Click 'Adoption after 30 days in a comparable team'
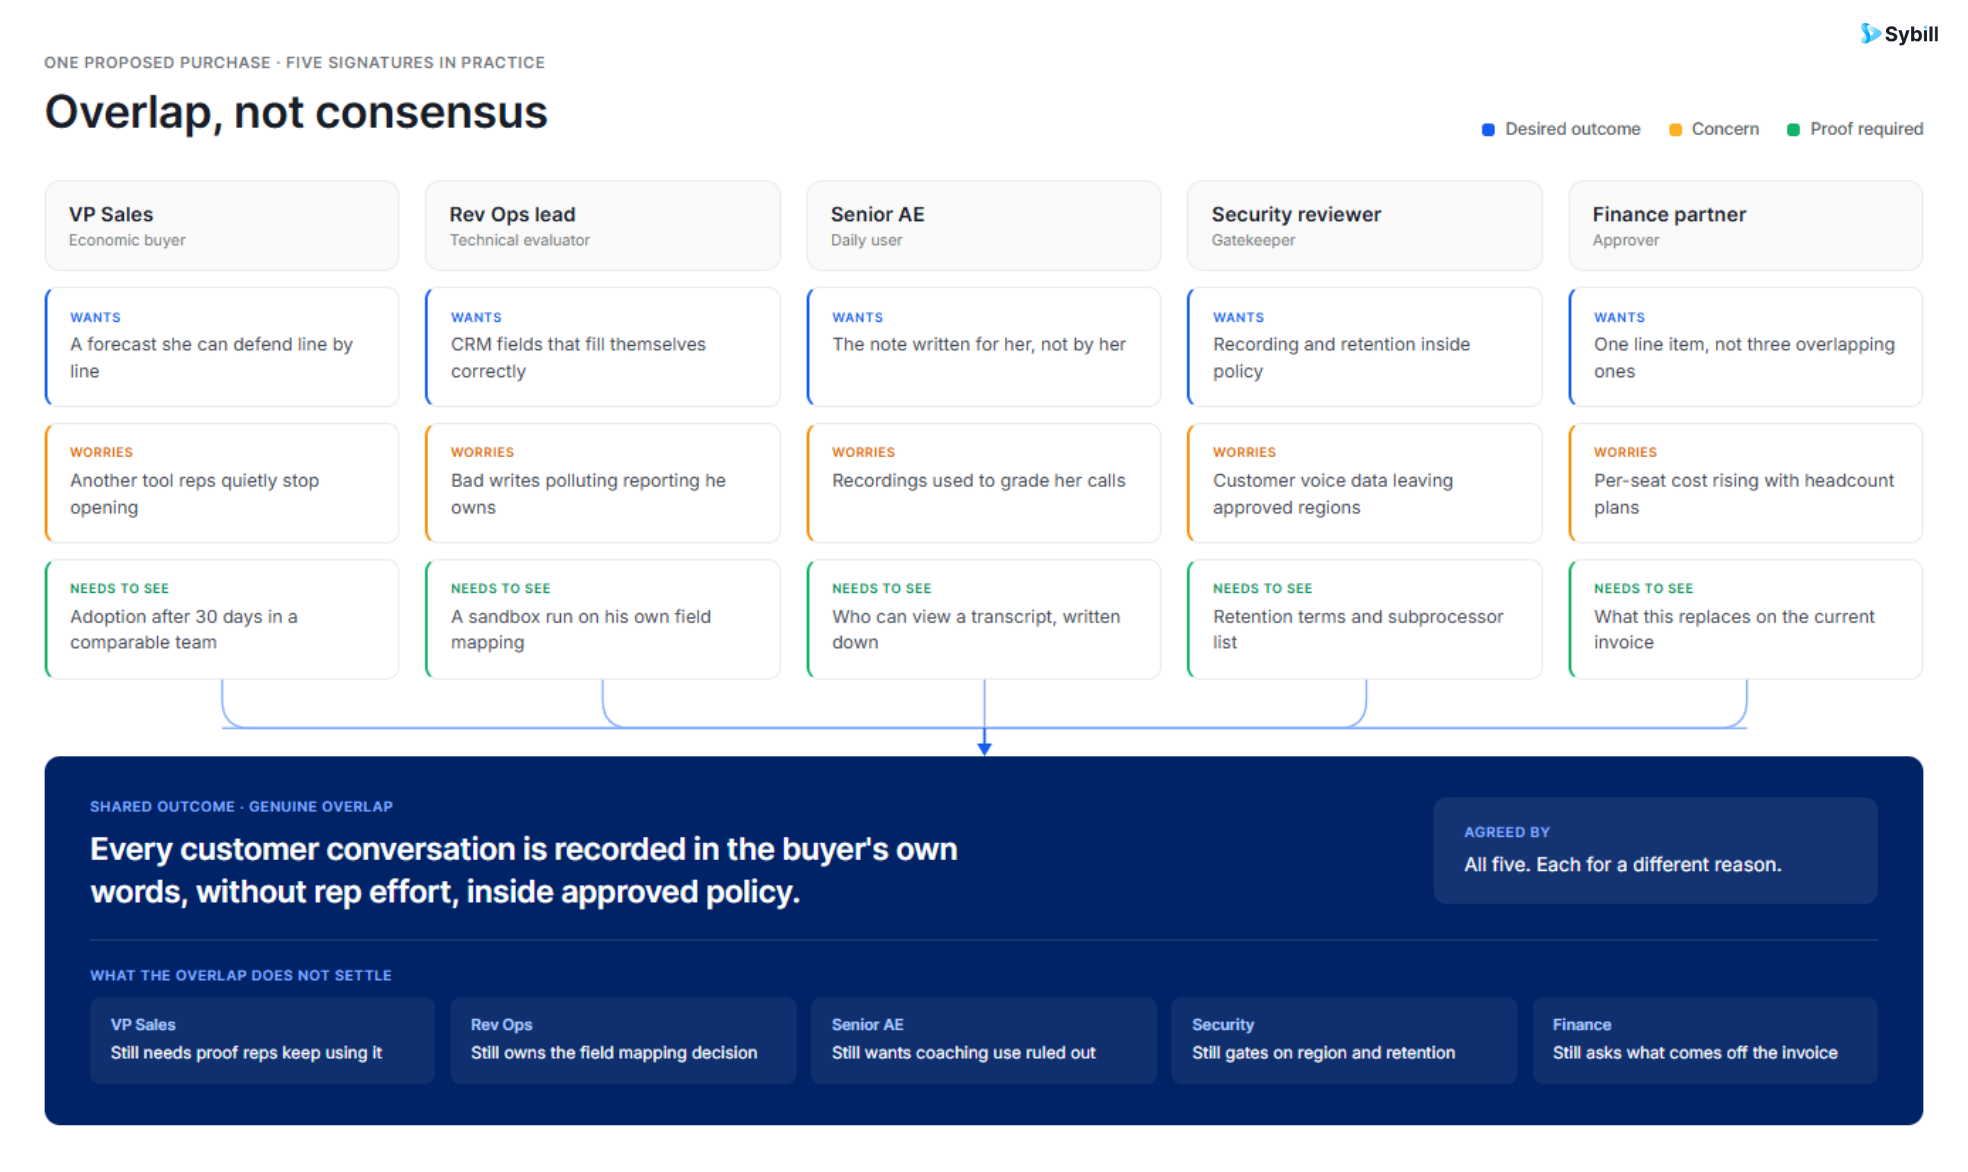Screen dimensions: 1968x1172 (184, 630)
